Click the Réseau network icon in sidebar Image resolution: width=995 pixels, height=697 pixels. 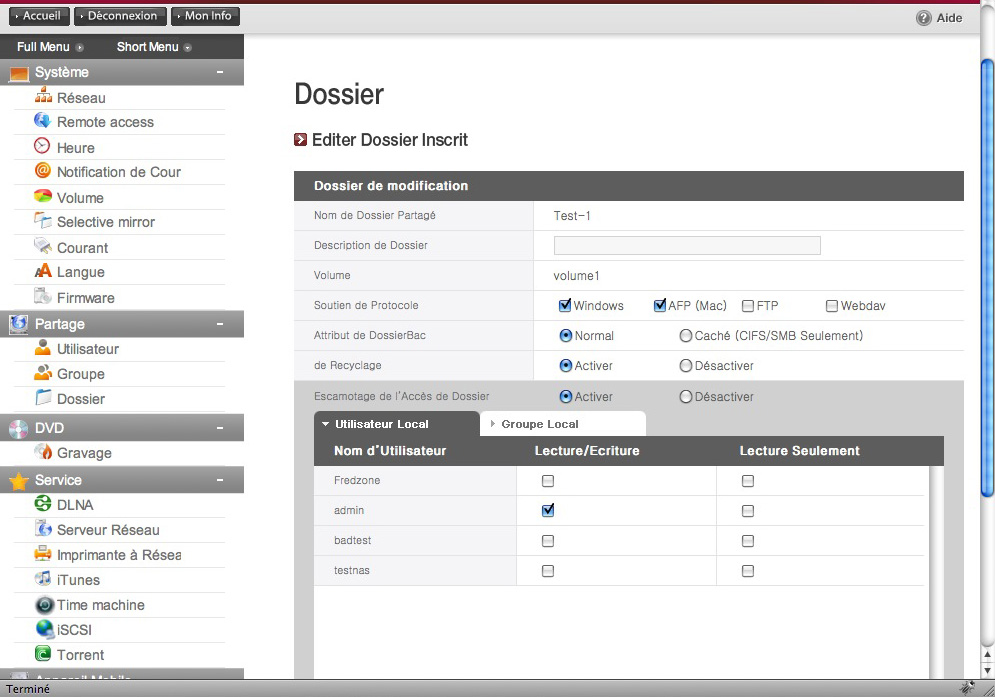point(43,97)
